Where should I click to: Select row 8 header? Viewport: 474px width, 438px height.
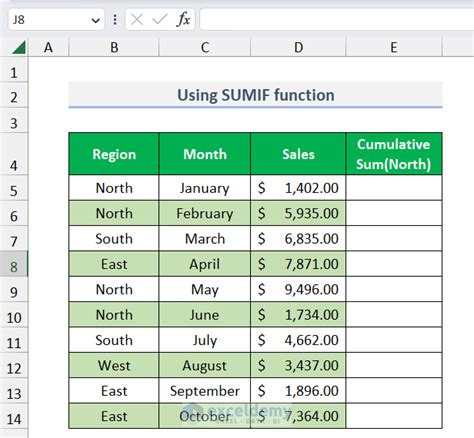point(14,264)
